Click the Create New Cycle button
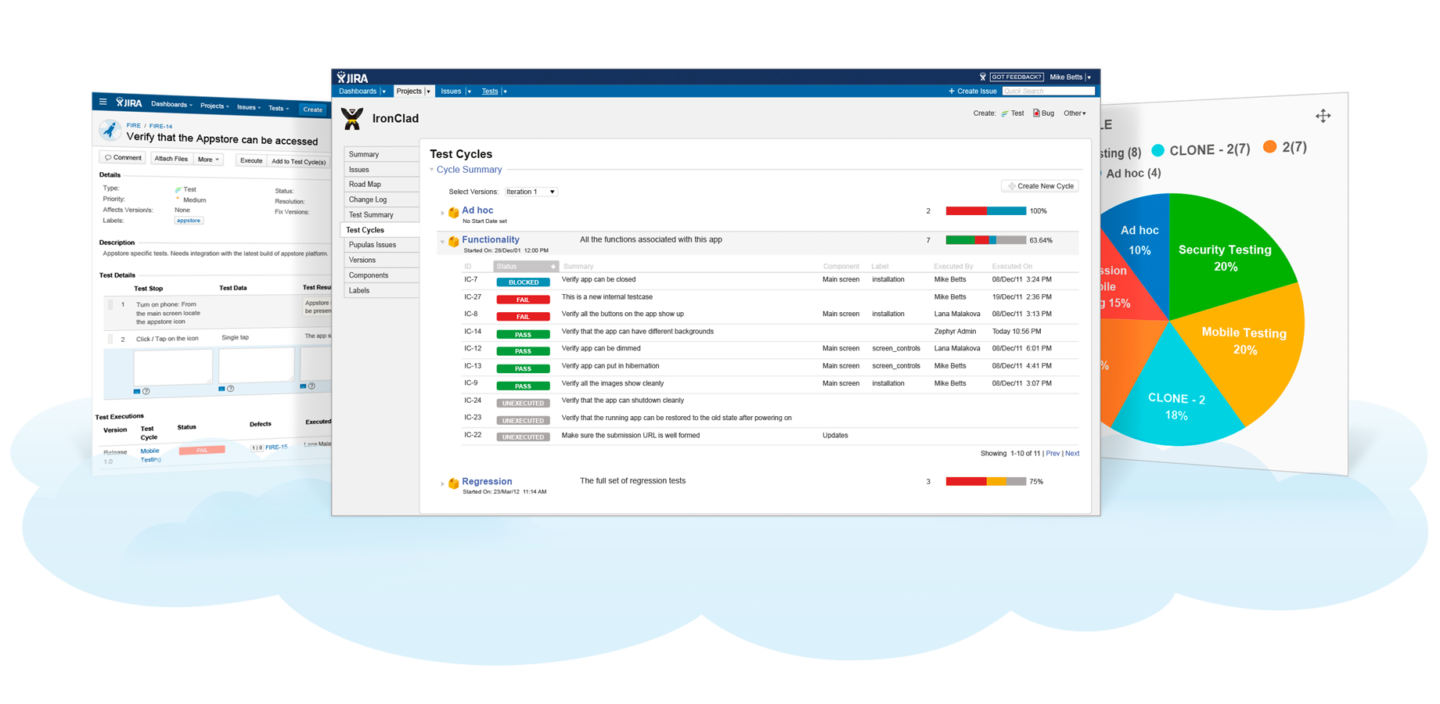This screenshot has width=1440, height=704. (1040, 186)
